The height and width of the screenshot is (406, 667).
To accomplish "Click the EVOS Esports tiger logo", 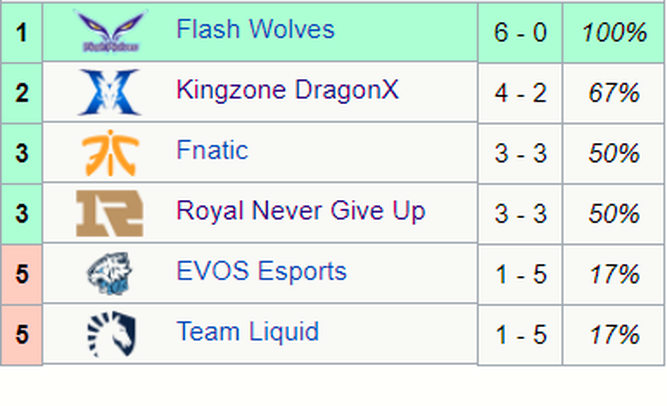I will pyautogui.click(x=110, y=274).
